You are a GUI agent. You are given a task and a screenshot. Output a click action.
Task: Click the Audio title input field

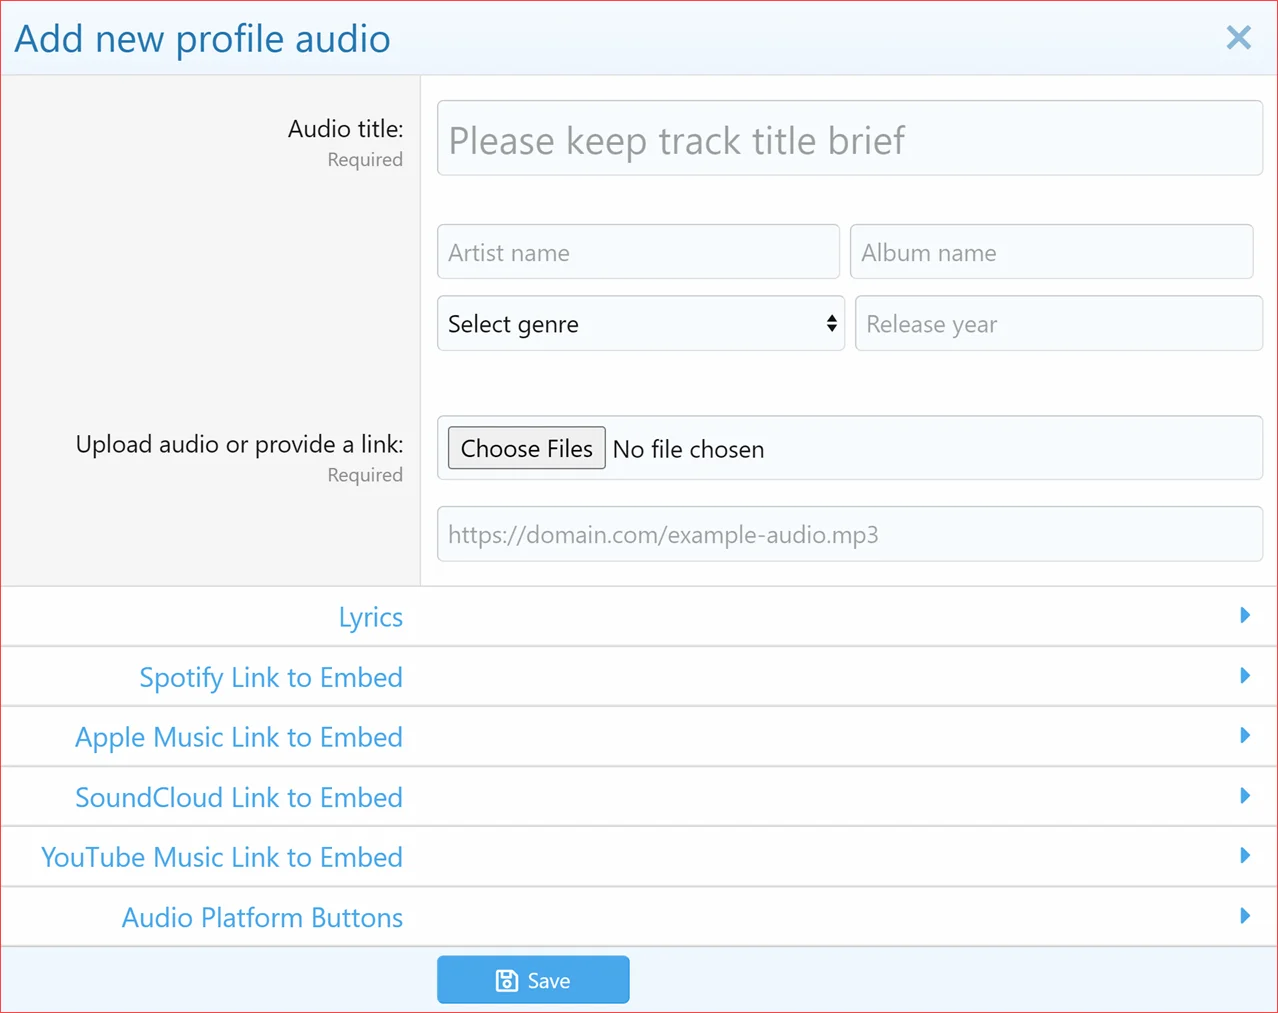[849, 139]
